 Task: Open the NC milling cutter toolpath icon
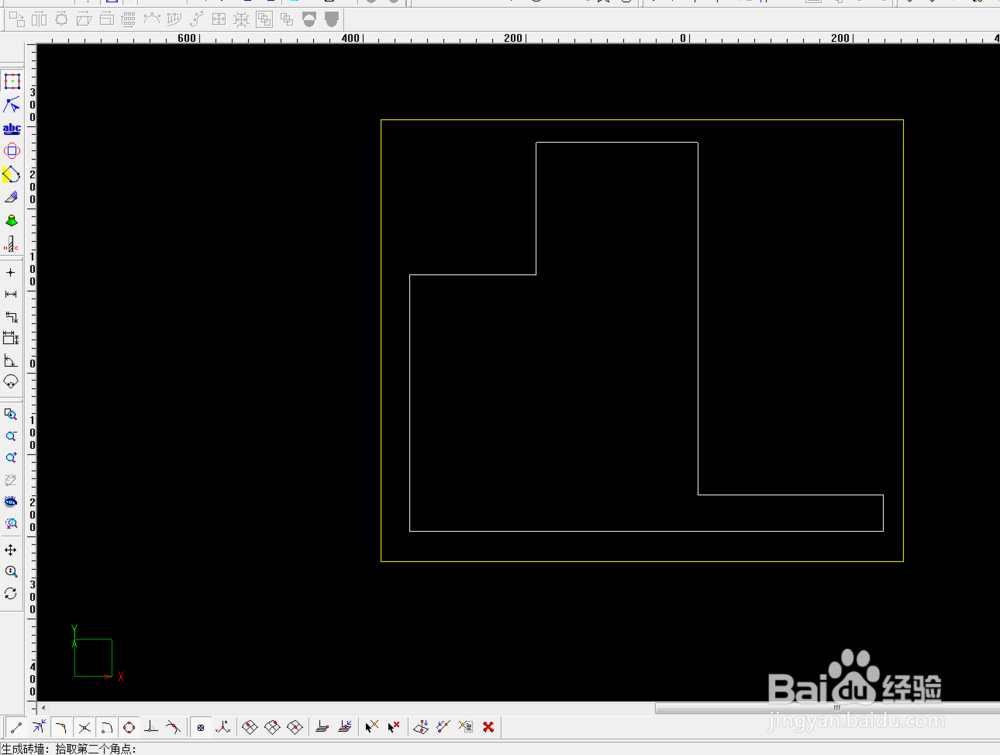11,244
